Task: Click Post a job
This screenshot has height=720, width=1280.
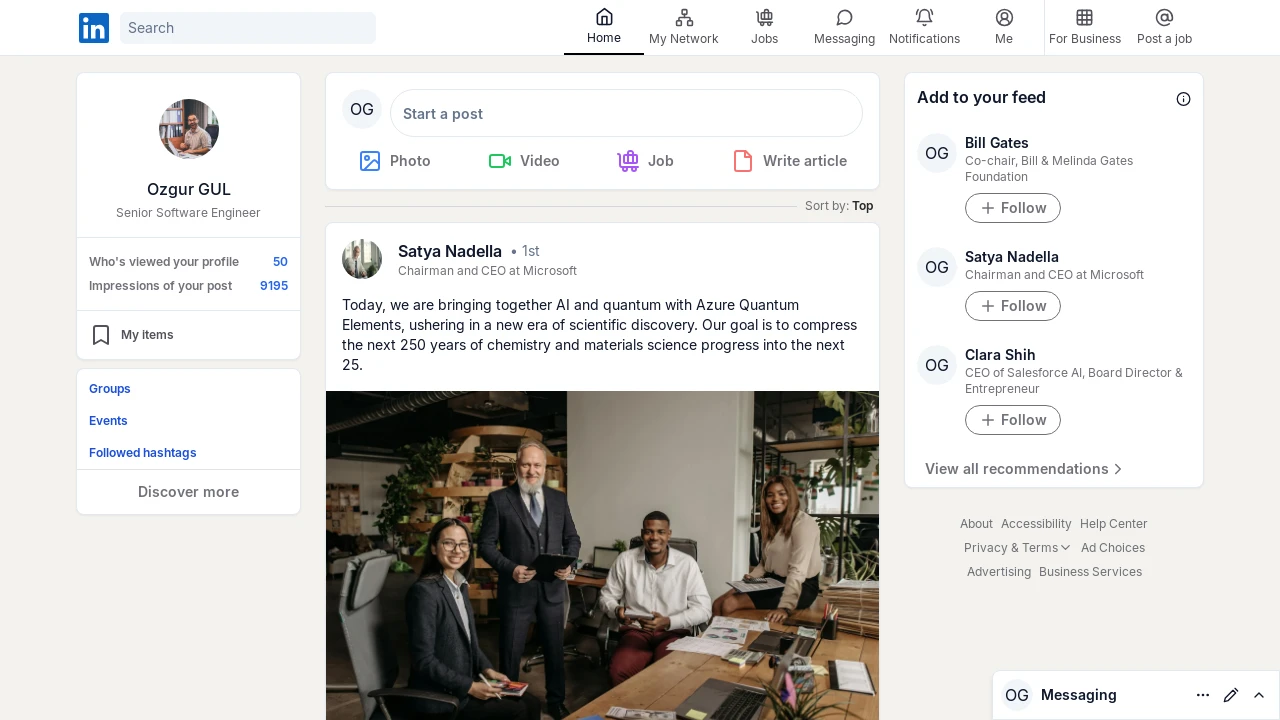Action: click(x=1164, y=27)
